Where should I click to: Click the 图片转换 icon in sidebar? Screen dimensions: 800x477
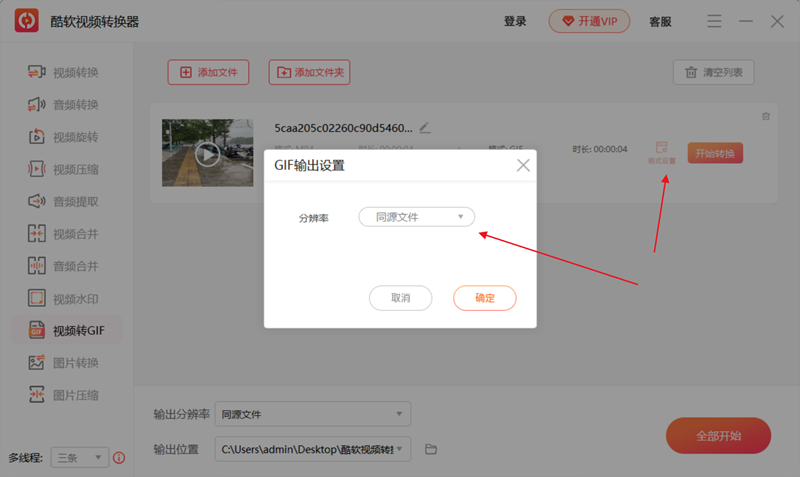(37, 363)
